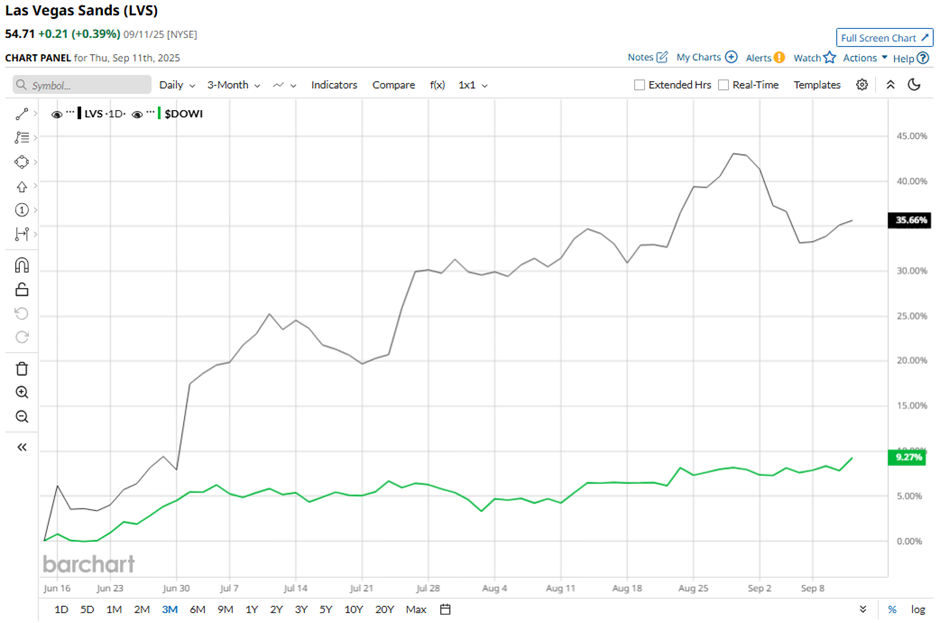Viewport: 940px width, 623px height.
Task: Open the Daily interval dropdown
Action: pos(177,85)
